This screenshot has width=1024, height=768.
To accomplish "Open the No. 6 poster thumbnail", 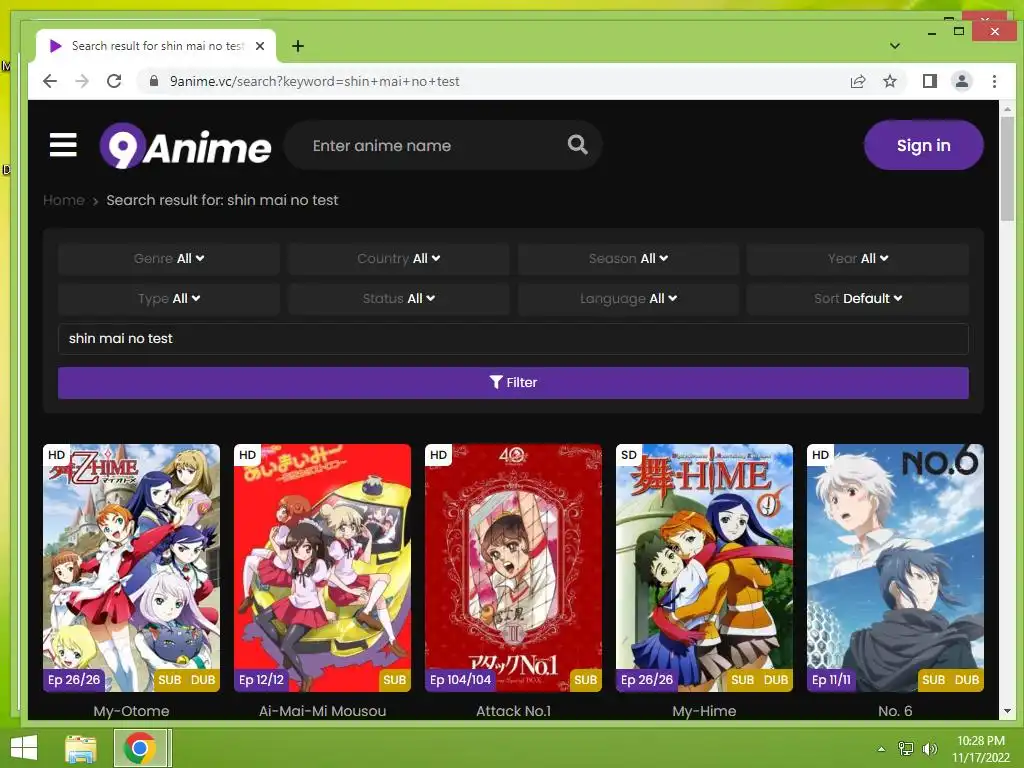I will [x=895, y=568].
